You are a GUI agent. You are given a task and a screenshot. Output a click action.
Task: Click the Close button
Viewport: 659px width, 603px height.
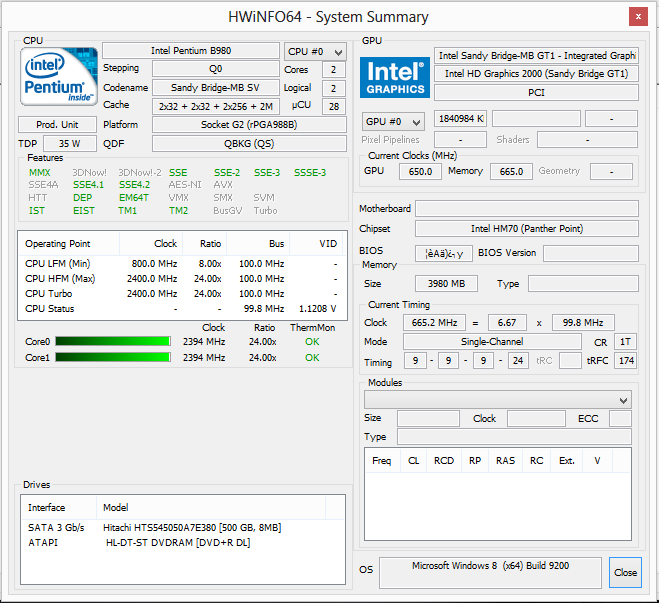click(x=625, y=572)
